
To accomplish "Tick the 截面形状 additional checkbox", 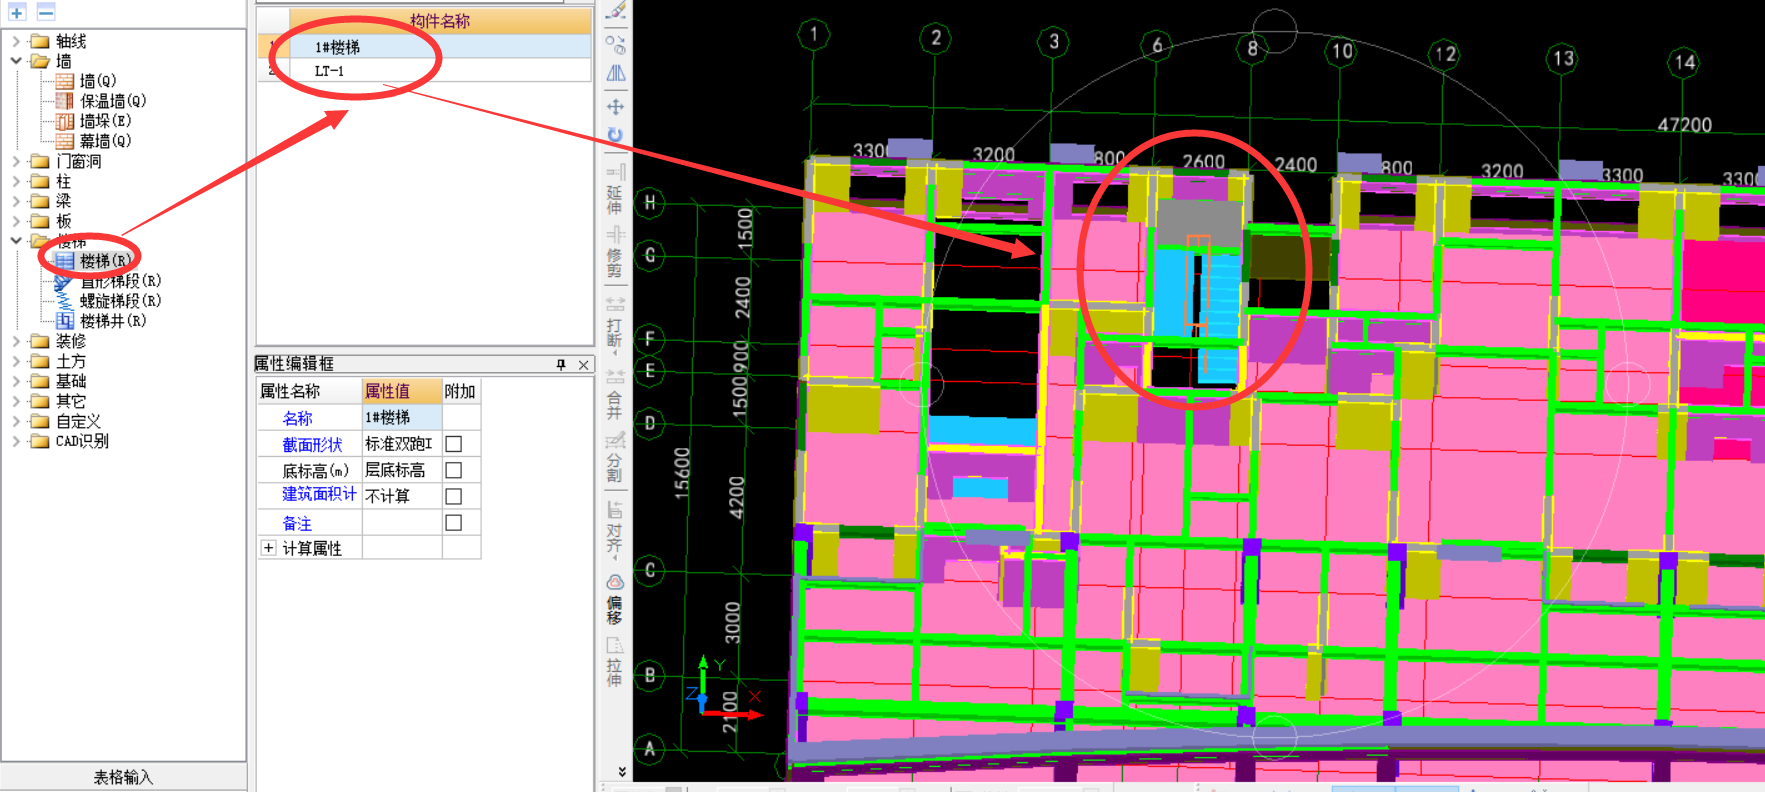I will coord(454,444).
